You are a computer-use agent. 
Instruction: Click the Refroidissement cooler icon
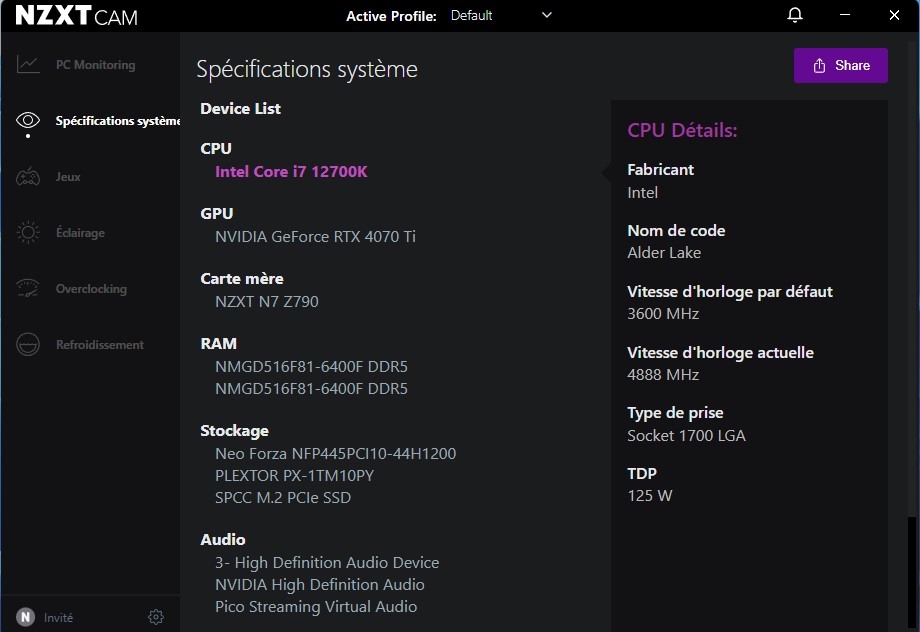[28, 344]
